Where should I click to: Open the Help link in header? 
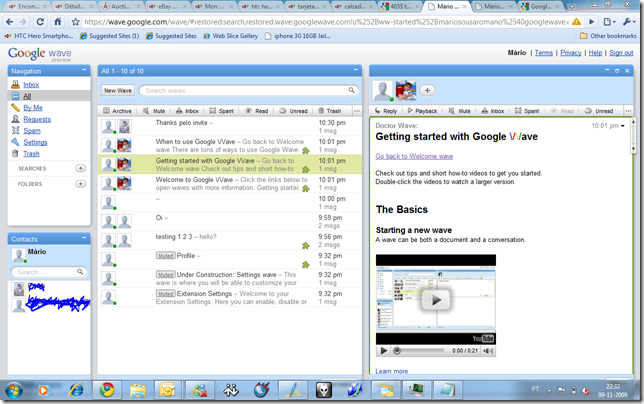point(595,53)
